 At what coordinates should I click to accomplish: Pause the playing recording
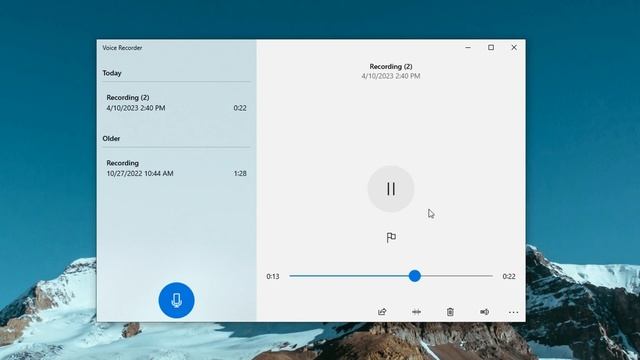coord(391,189)
